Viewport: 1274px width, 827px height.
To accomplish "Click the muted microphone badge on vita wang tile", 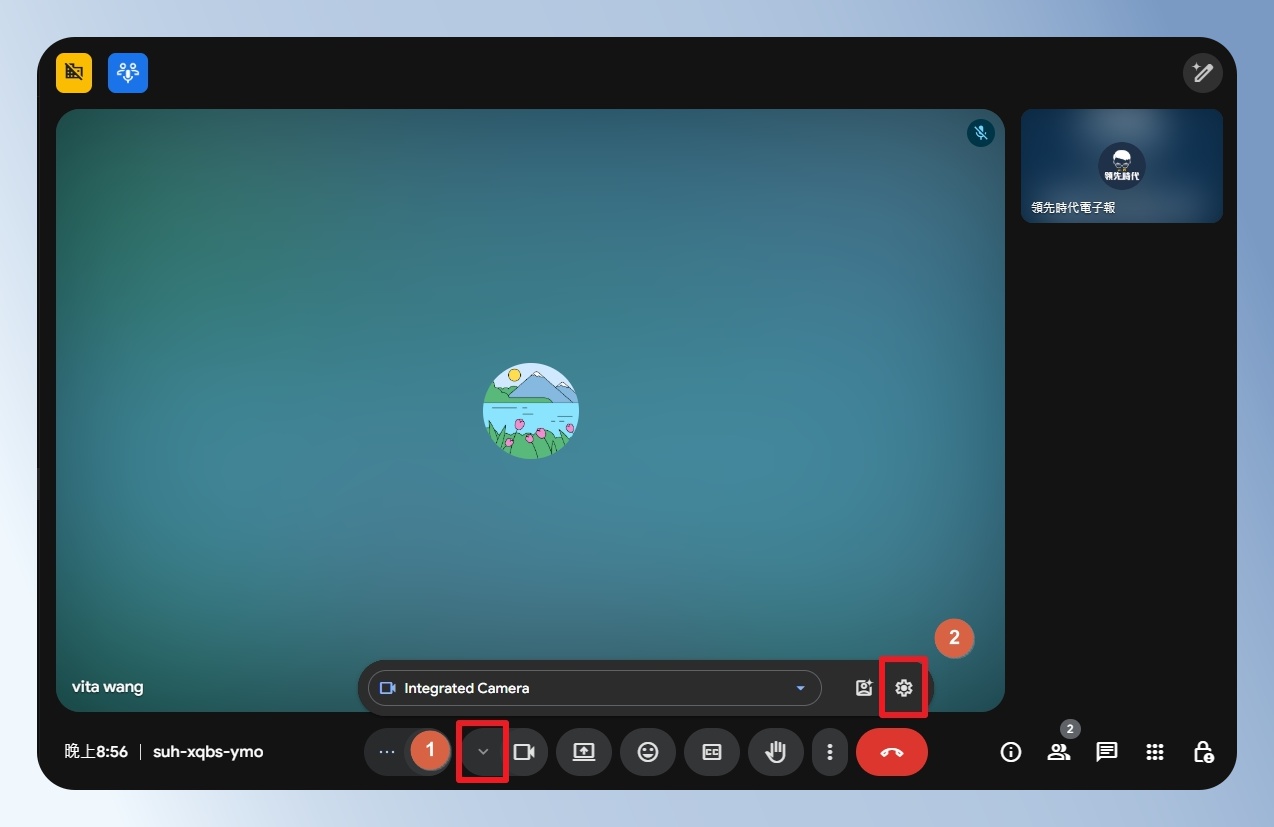I will pyautogui.click(x=981, y=133).
